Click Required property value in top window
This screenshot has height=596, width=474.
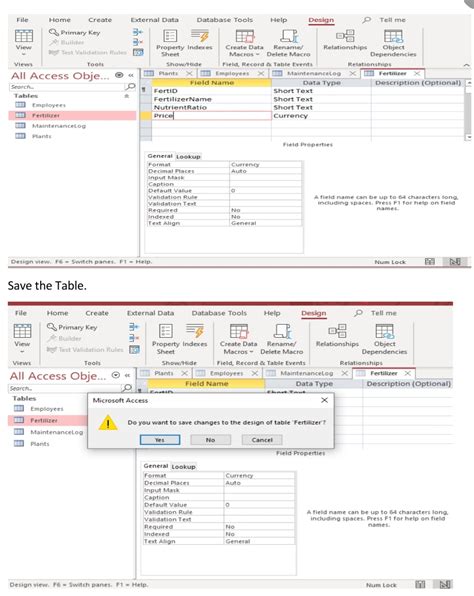[266, 210]
